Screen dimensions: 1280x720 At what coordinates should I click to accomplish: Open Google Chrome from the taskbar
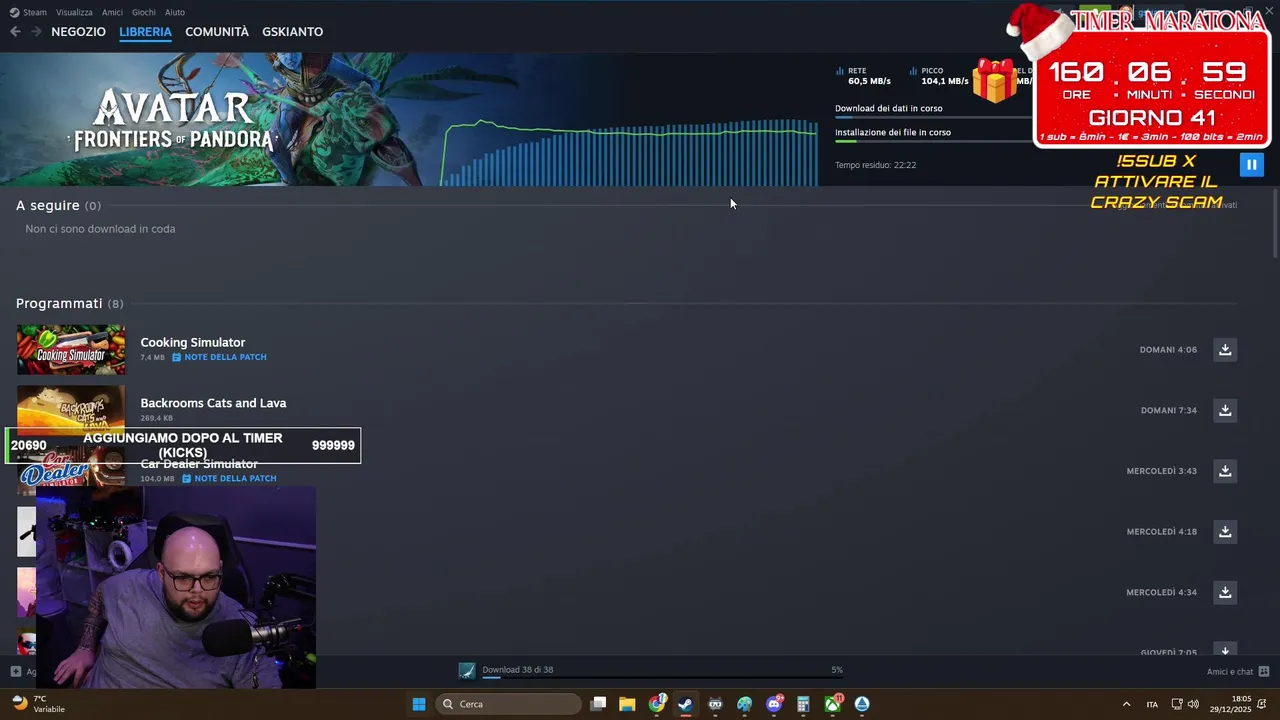tap(657, 704)
